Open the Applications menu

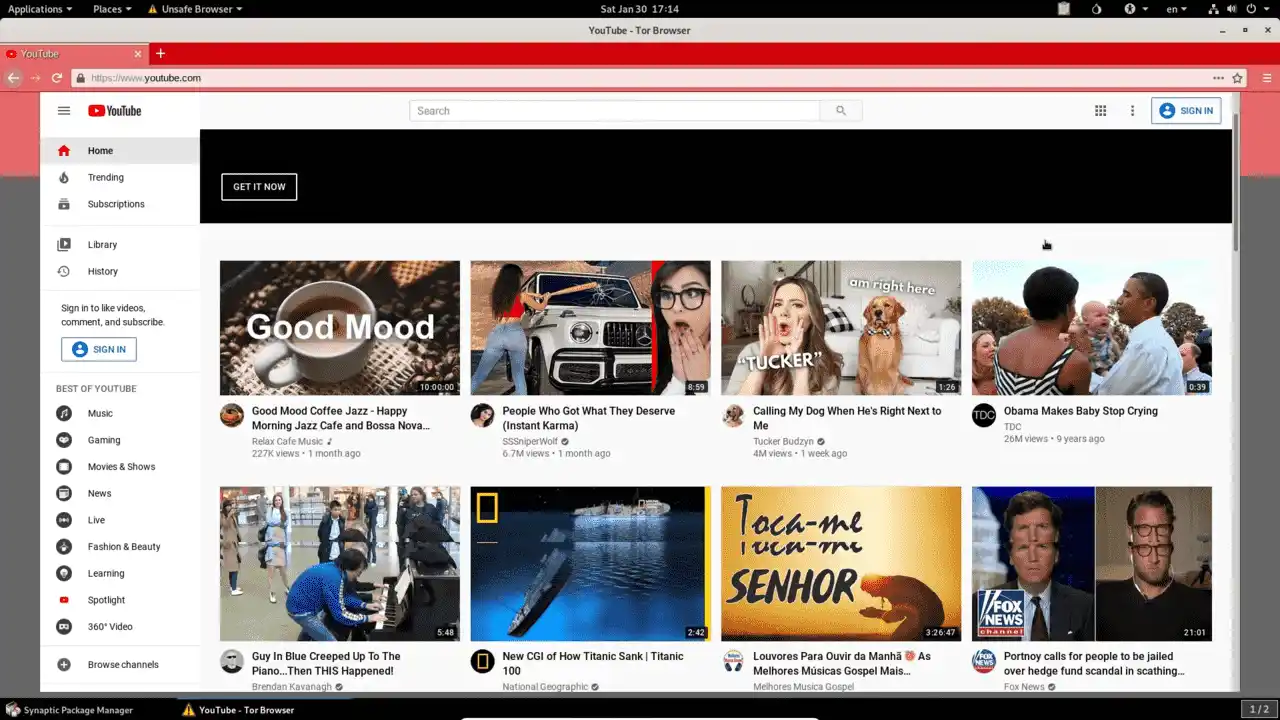pyautogui.click(x=40, y=9)
